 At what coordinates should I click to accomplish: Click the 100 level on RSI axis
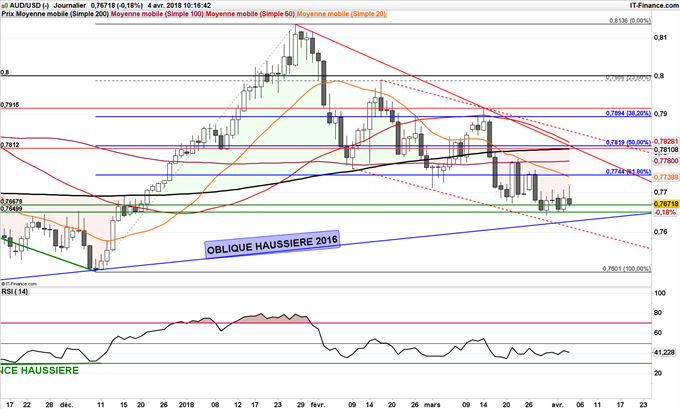[660, 293]
